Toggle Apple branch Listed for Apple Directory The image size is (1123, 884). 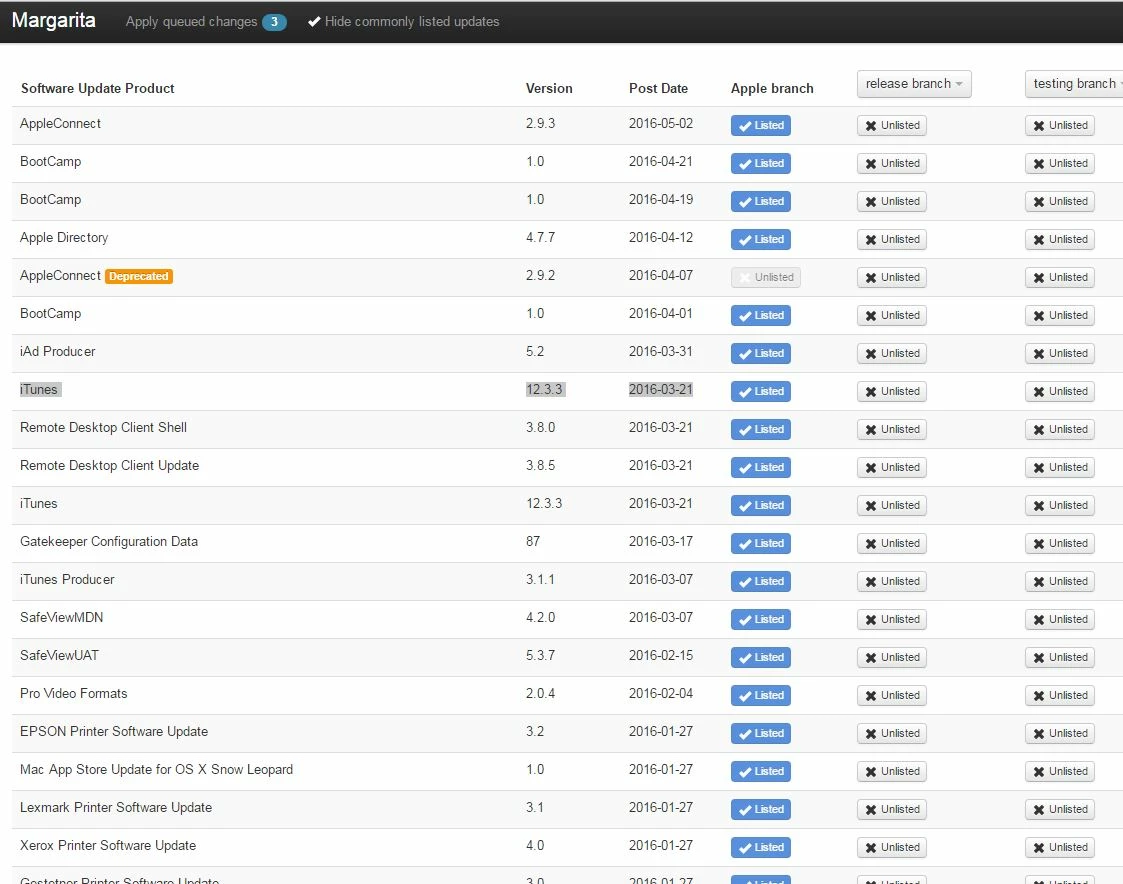point(761,239)
